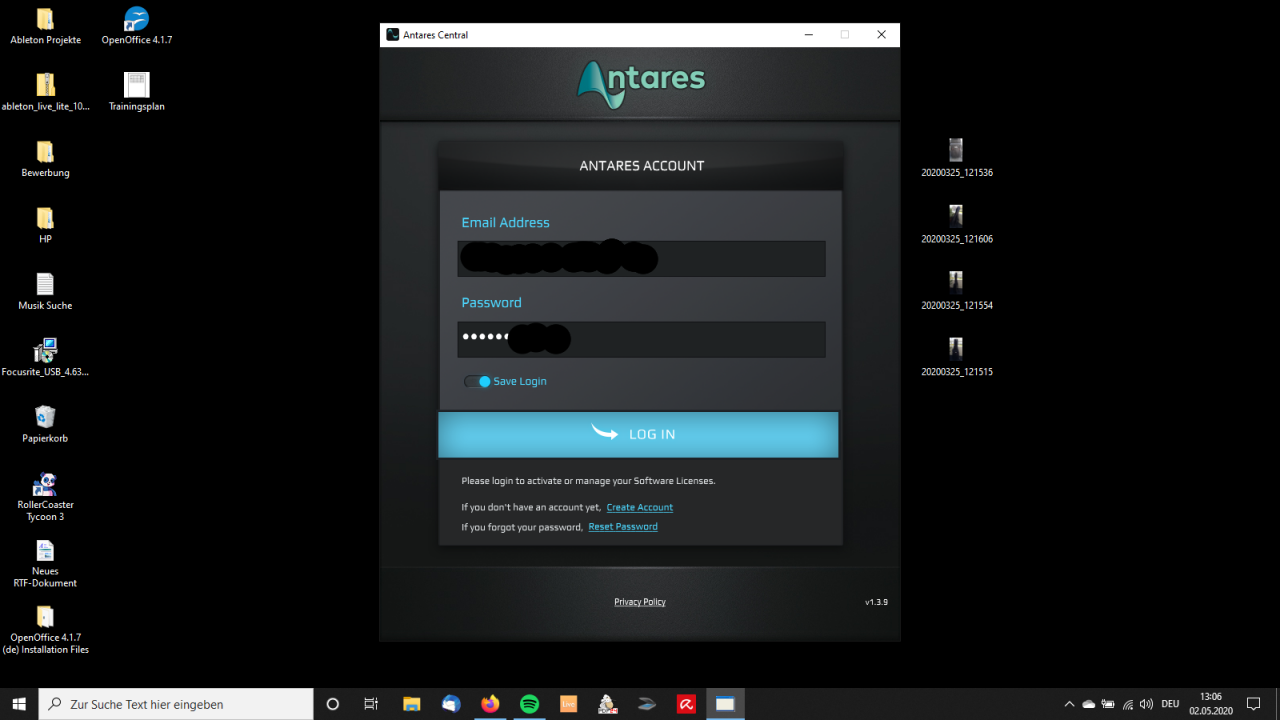
Task: Open the Windows Start menu
Action: point(19,704)
